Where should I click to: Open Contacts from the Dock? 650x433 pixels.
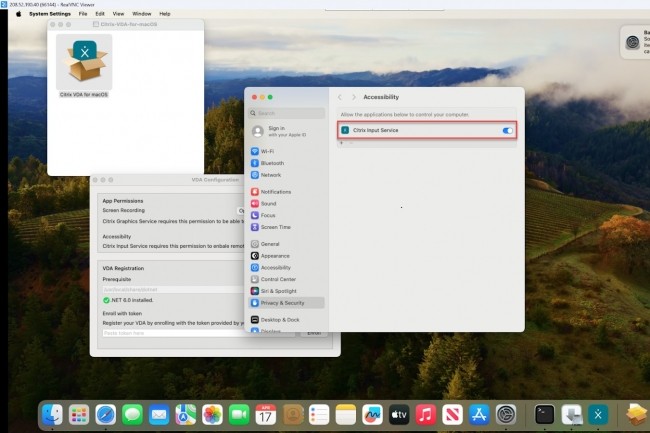[x=293, y=414]
